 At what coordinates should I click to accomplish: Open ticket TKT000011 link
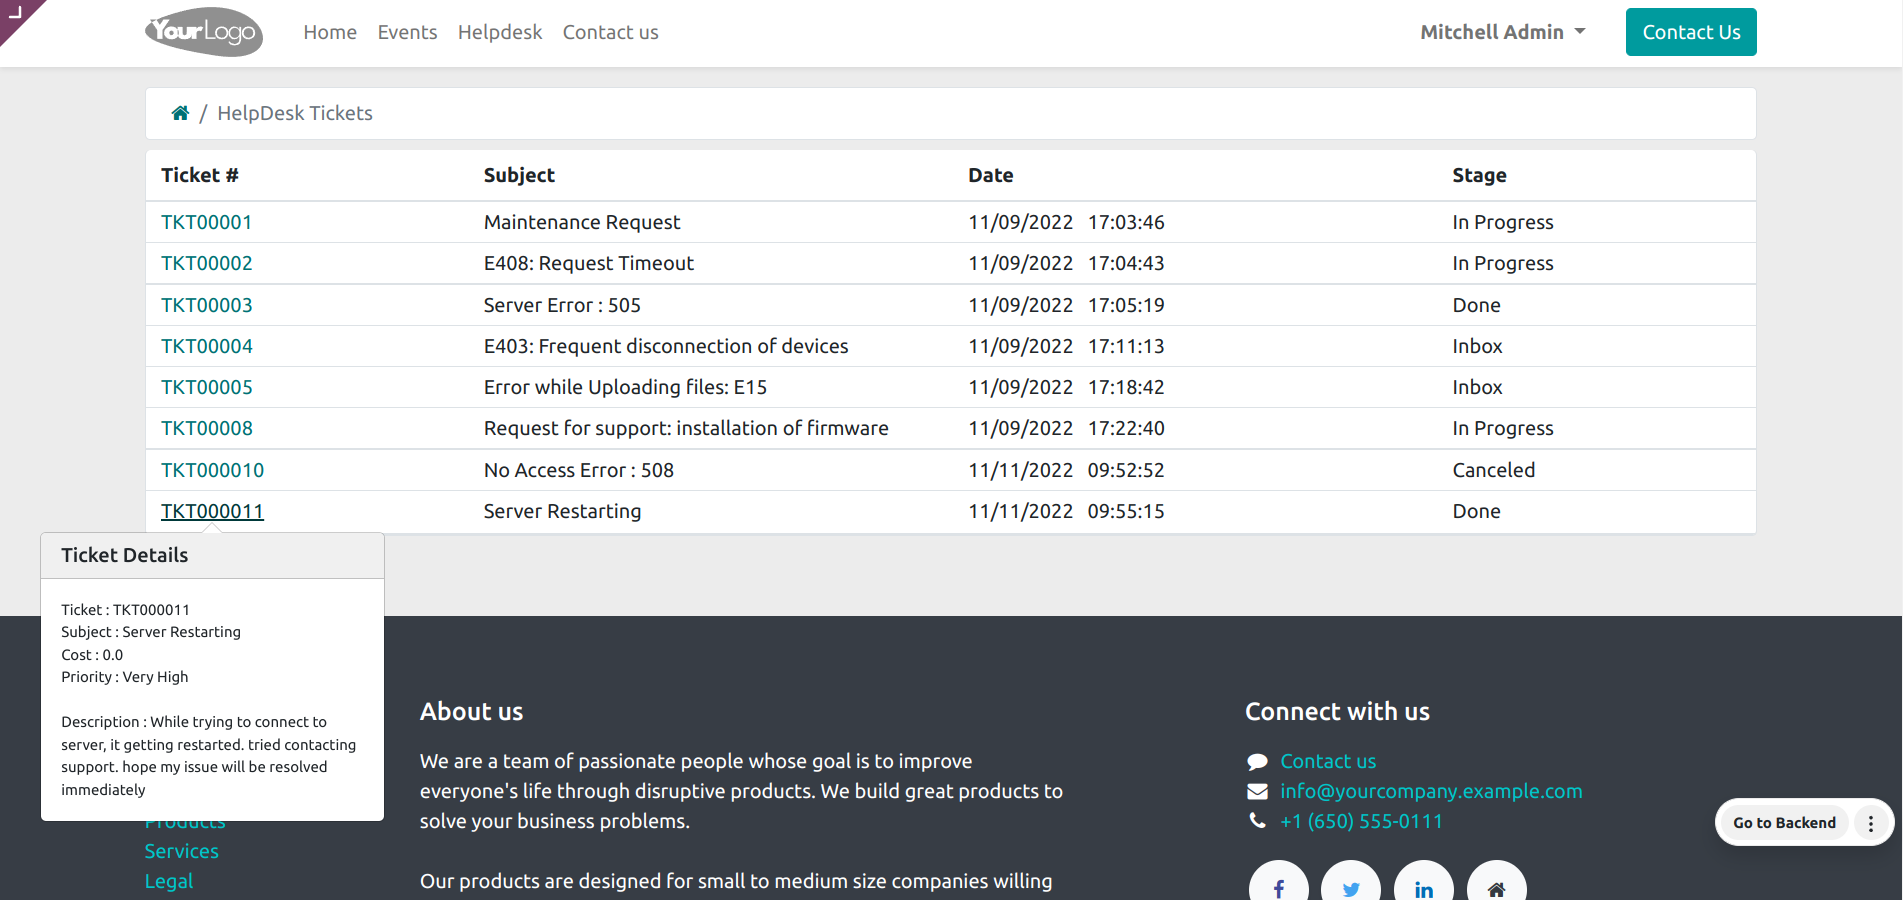click(x=212, y=511)
